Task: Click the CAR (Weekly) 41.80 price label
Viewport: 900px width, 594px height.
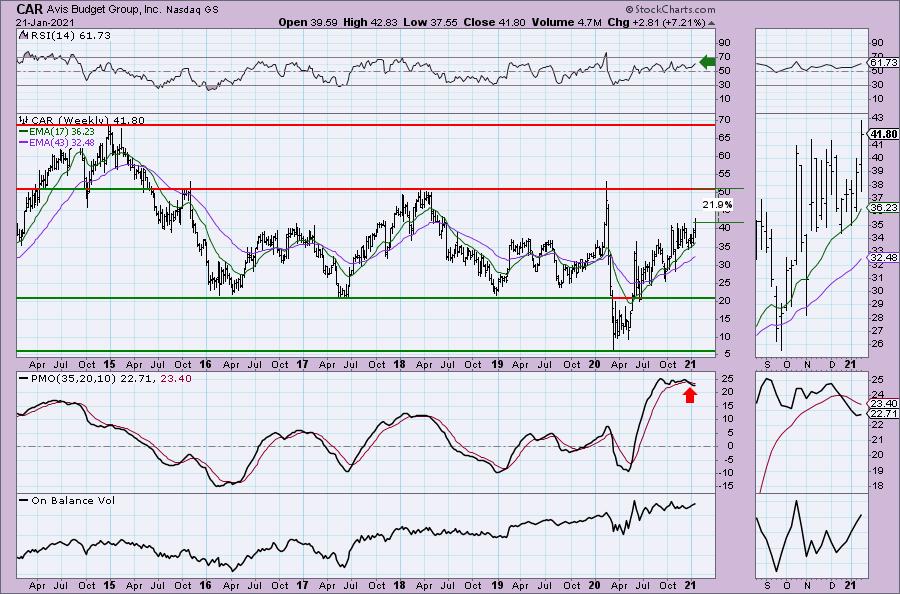Action: [x=87, y=120]
